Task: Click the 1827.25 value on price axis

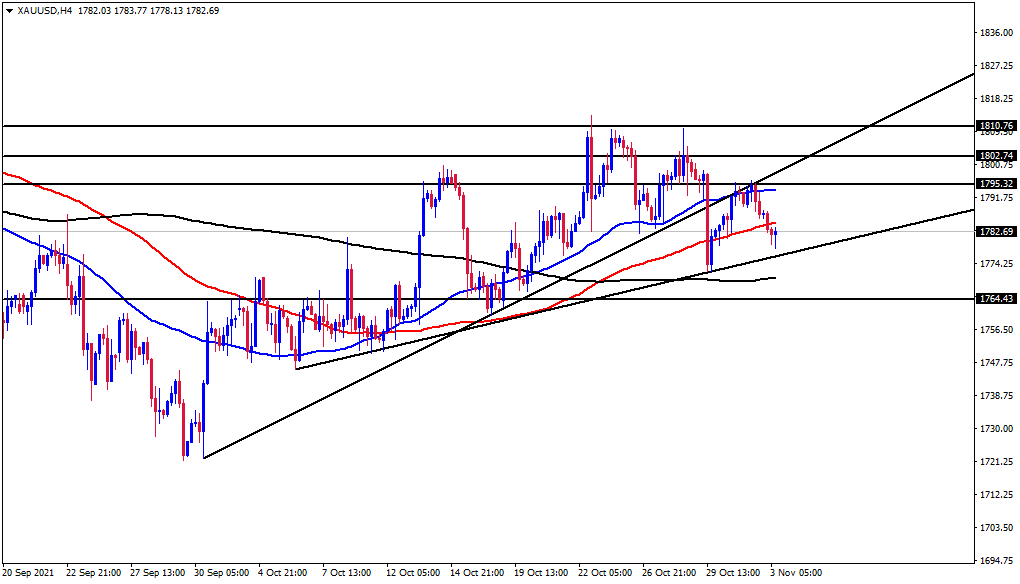Action: (x=997, y=66)
